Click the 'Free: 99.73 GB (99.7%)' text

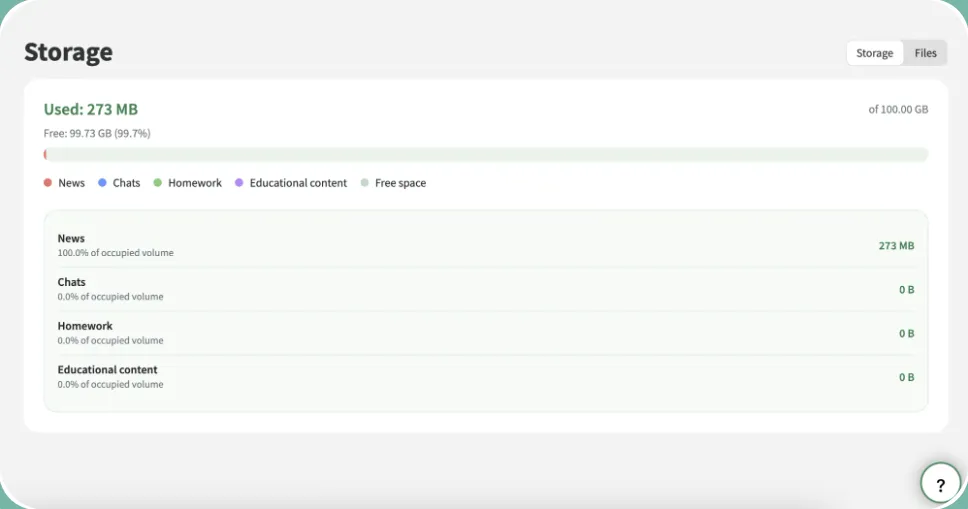coord(97,133)
